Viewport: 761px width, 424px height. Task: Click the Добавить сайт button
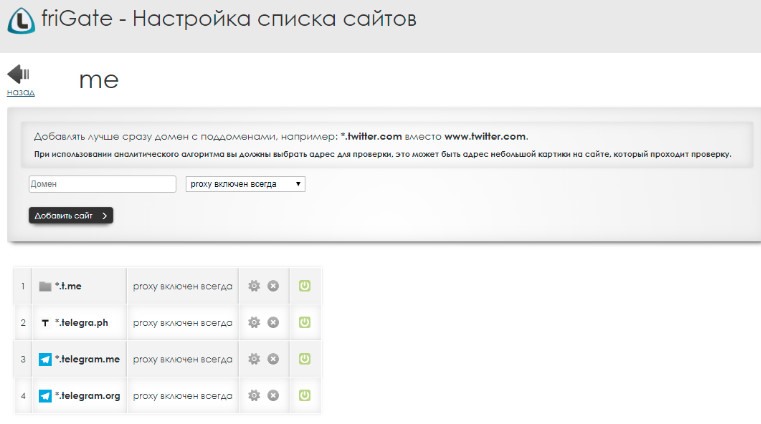point(71,215)
